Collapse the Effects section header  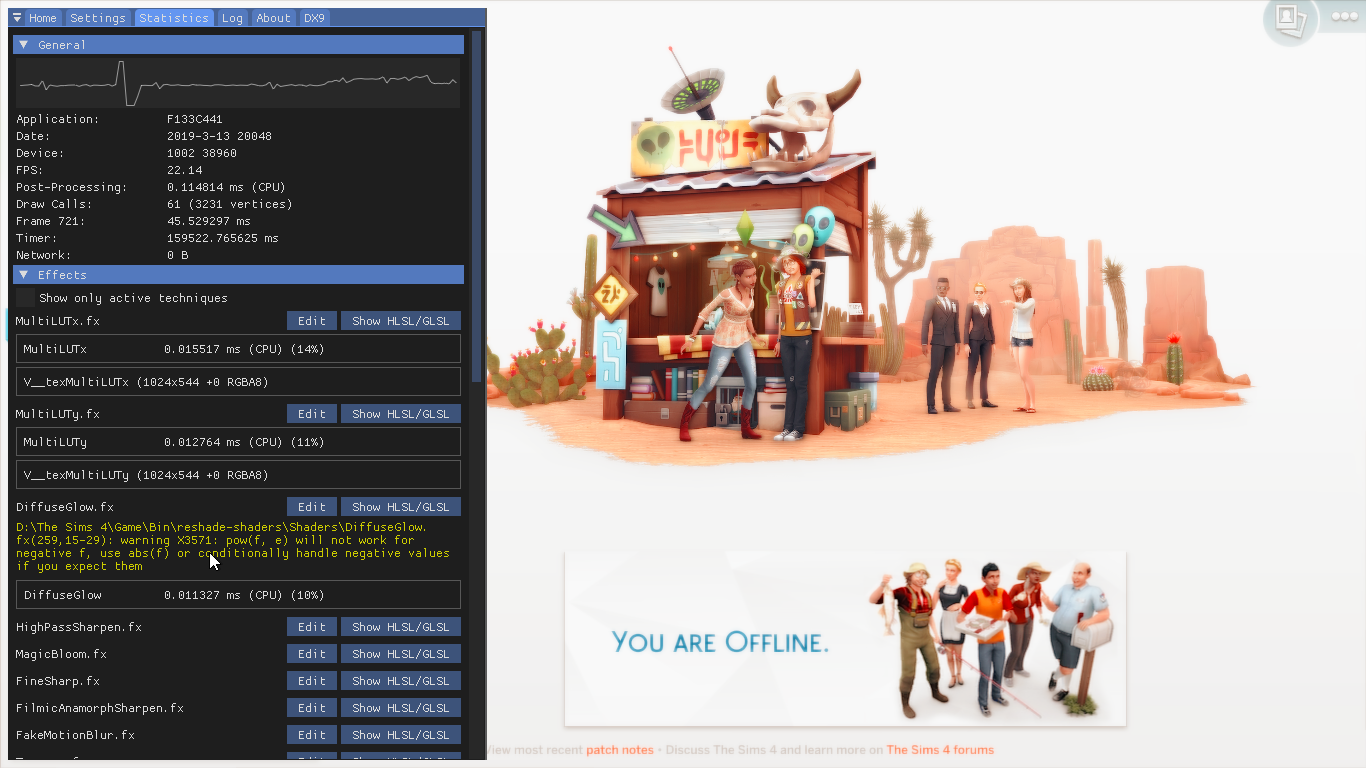pos(238,275)
